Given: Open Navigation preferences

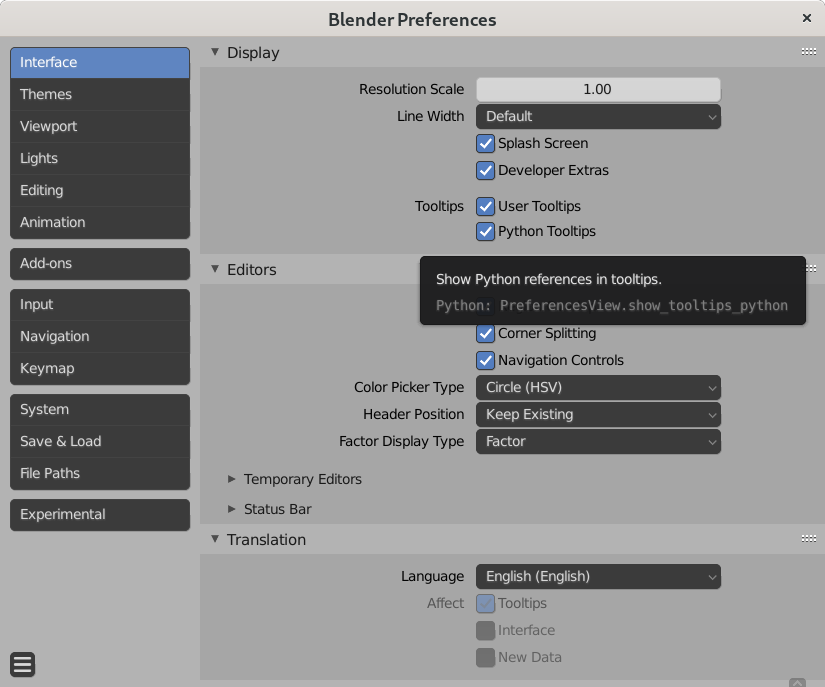Looking at the screenshot, I should click(x=100, y=337).
